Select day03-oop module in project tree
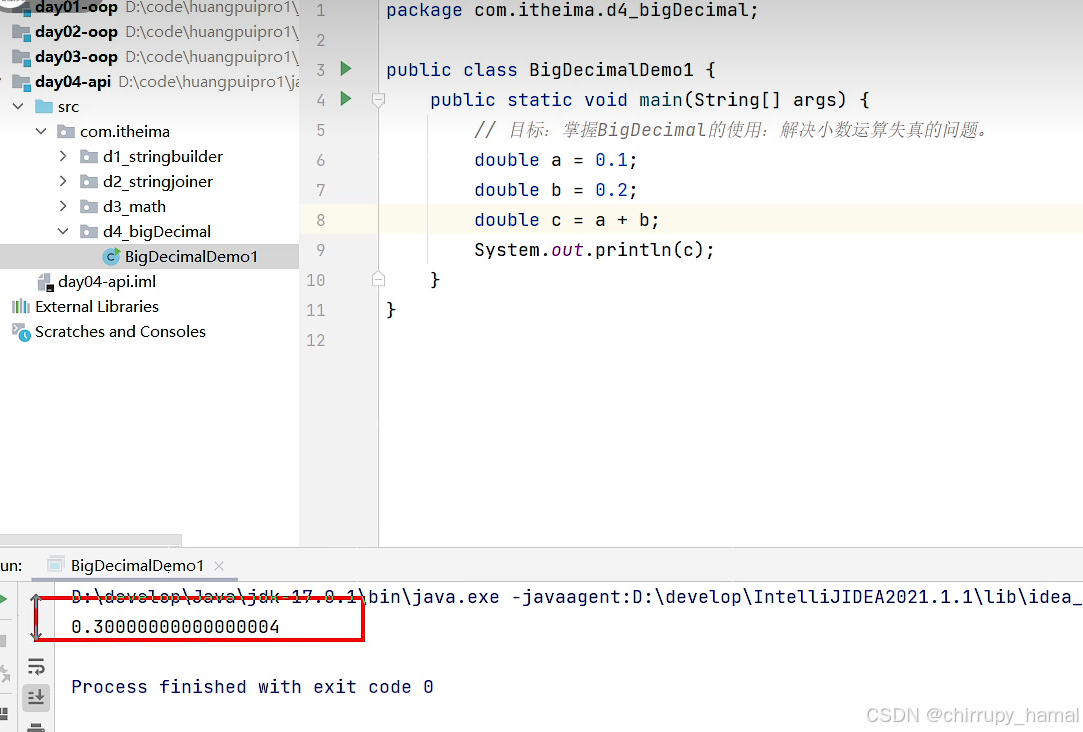Screen dimensions: 1083x732 click(76, 57)
